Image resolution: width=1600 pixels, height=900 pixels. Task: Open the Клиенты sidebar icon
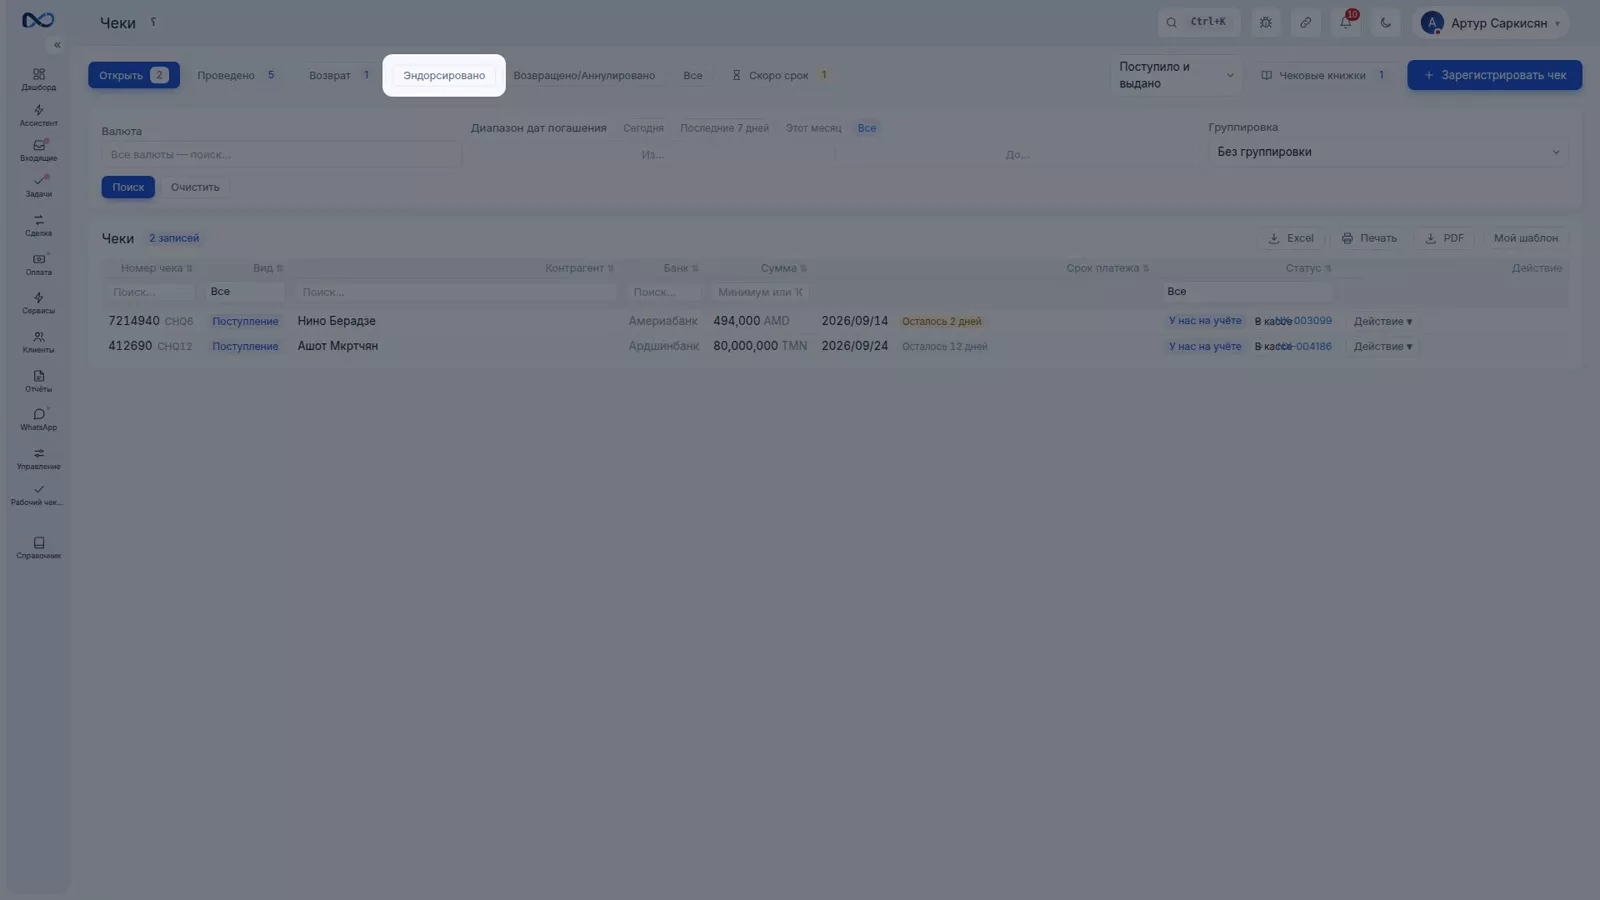38,342
